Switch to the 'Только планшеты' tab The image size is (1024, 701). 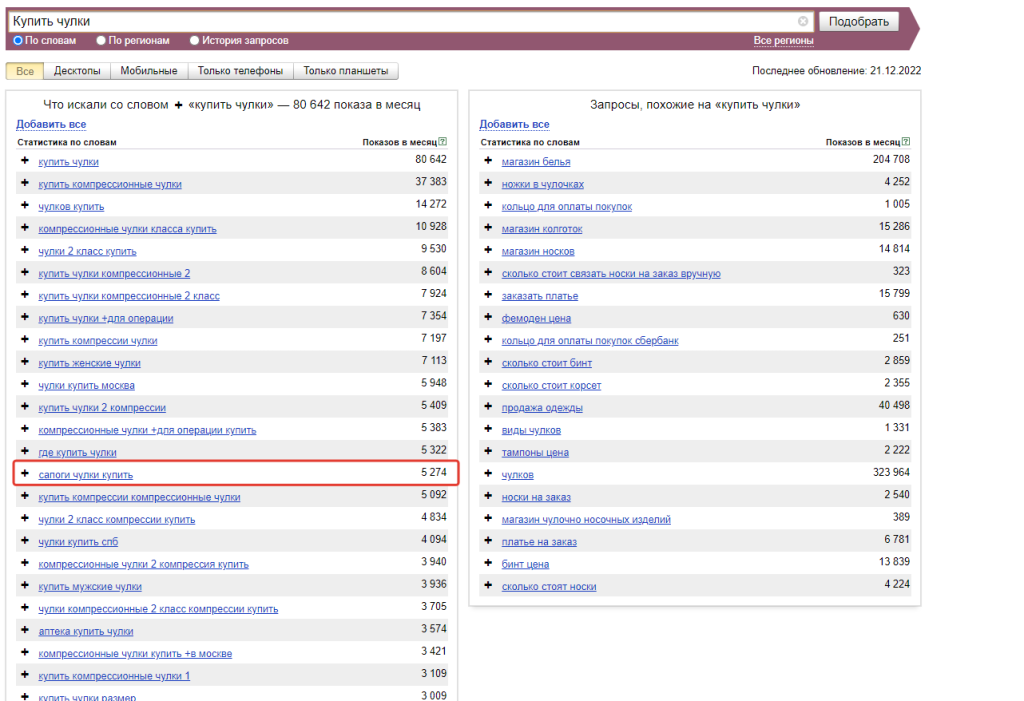pos(345,71)
